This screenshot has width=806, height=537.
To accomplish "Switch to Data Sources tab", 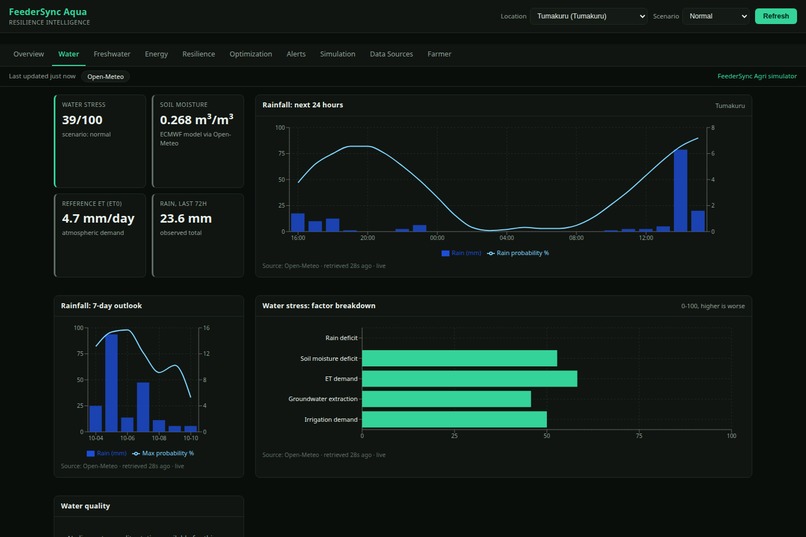I will pyautogui.click(x=391, y=54).
